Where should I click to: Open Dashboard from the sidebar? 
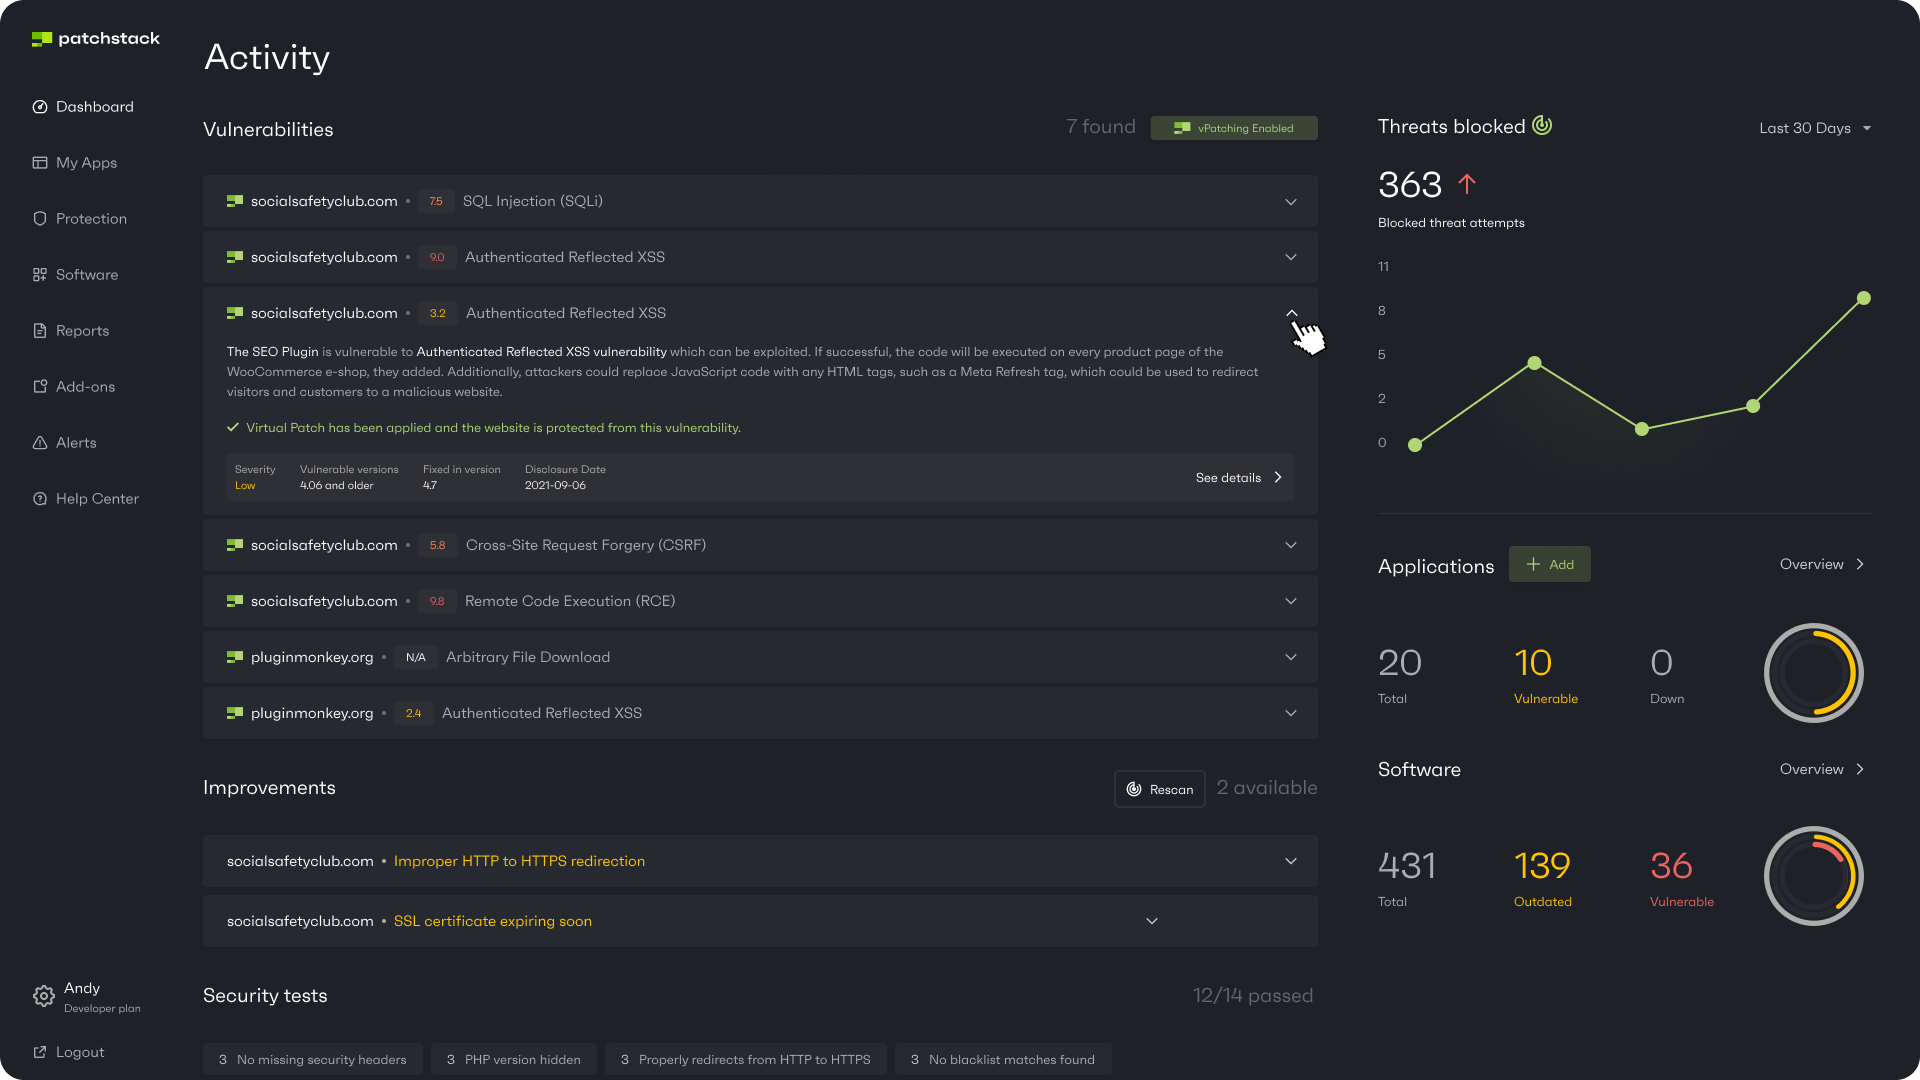tap(83, 107)
